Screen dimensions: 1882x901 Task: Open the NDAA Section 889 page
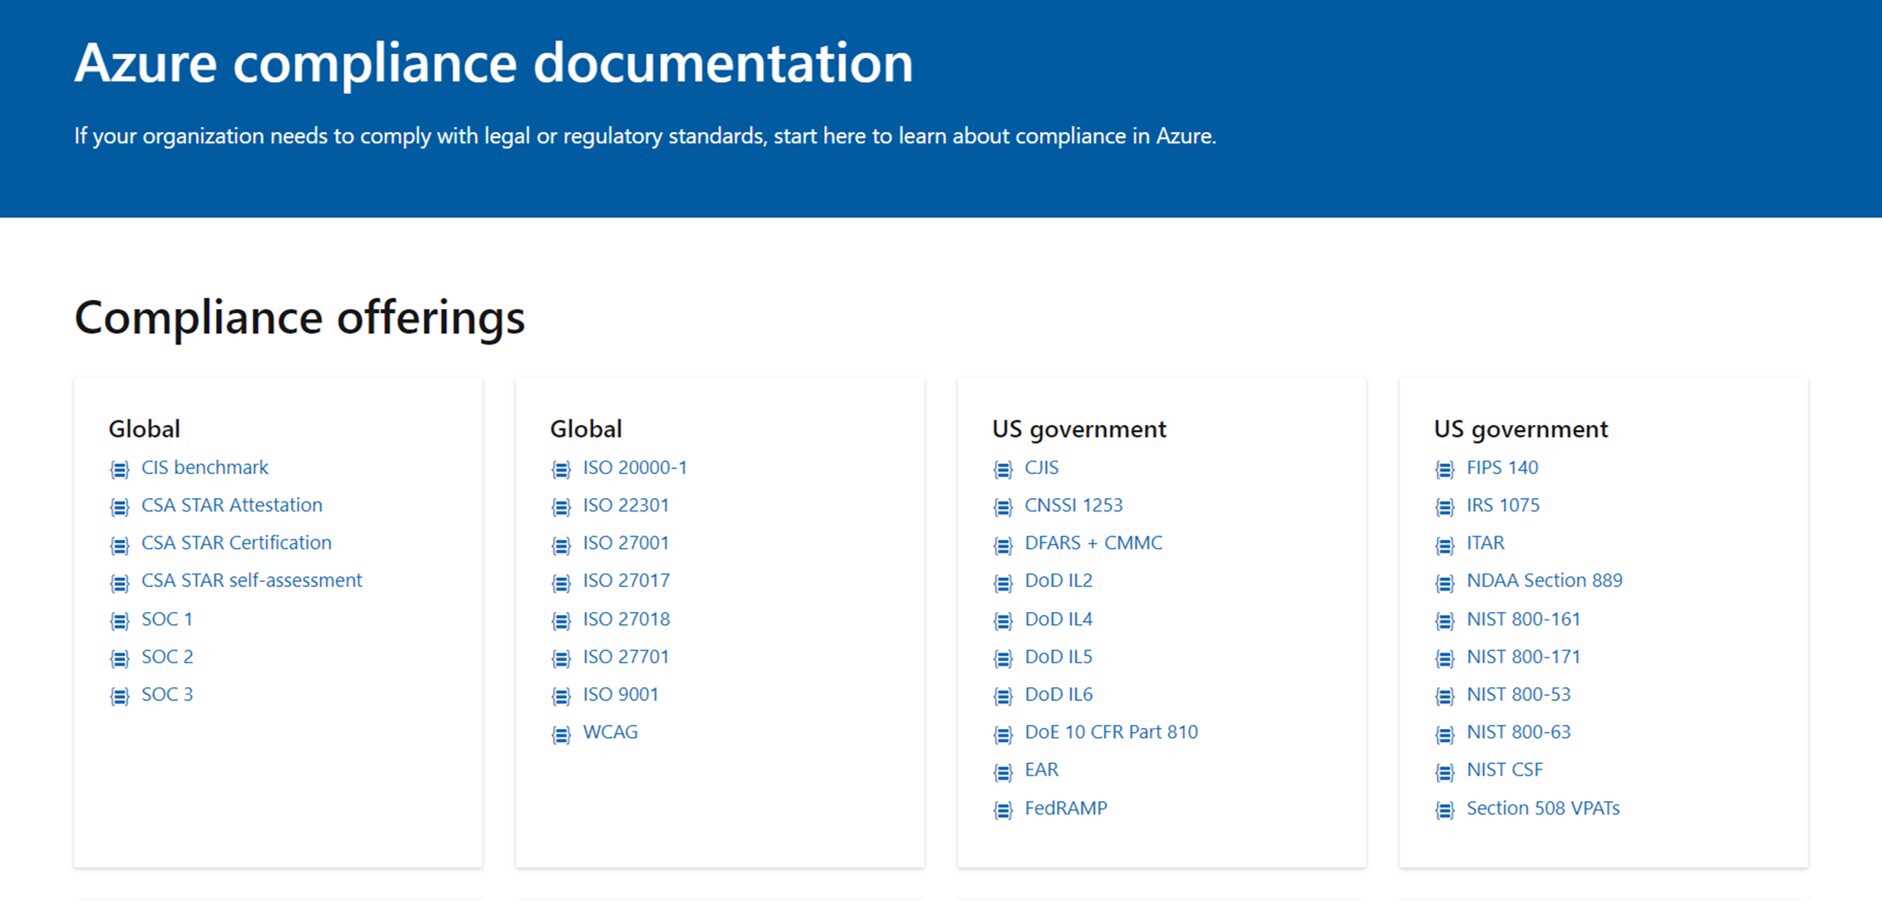(x=1544, y=580)
